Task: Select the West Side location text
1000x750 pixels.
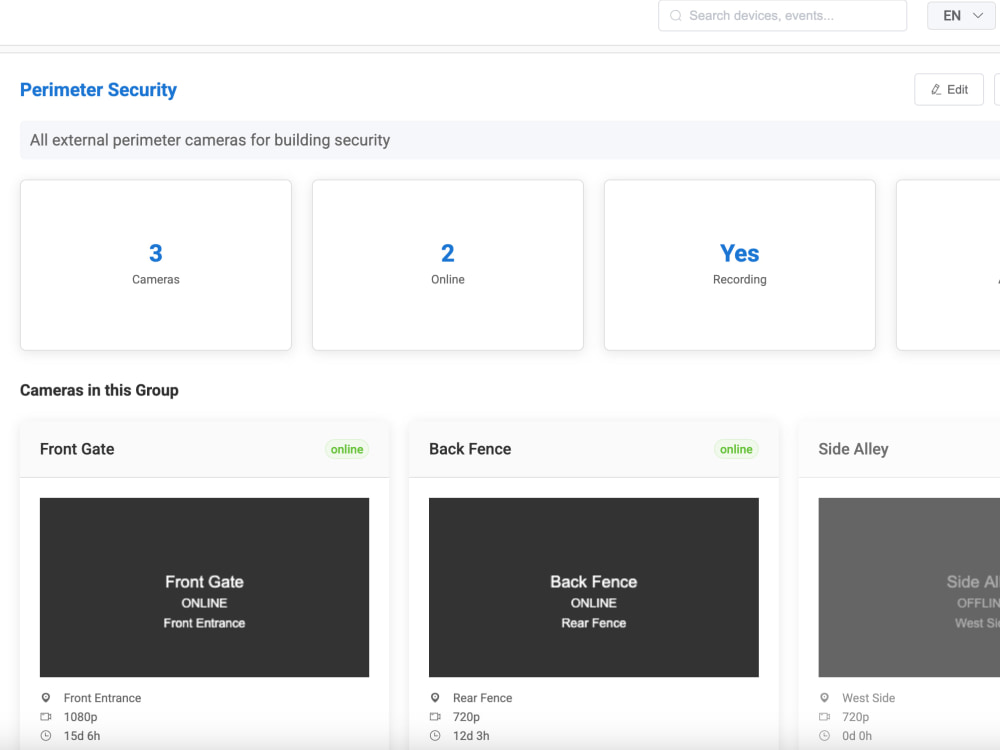Action: pos(869,698)
